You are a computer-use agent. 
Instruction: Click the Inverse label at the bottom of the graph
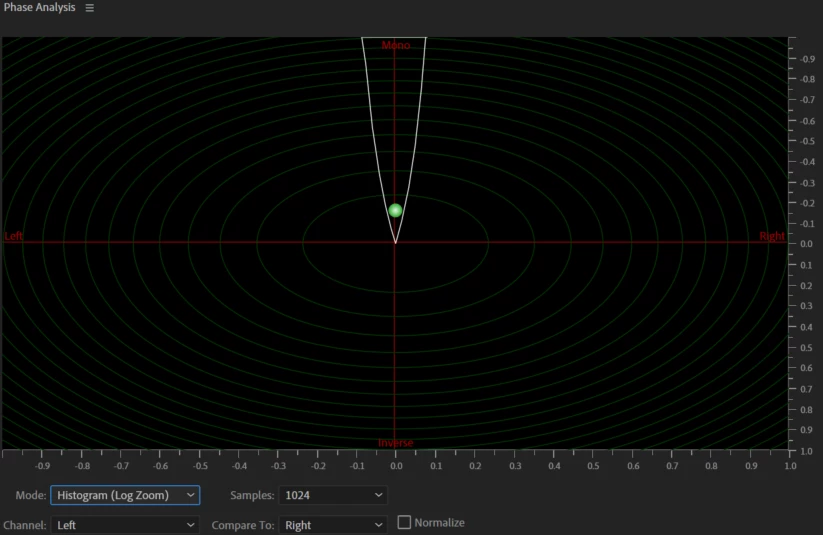tap(396, 443)
